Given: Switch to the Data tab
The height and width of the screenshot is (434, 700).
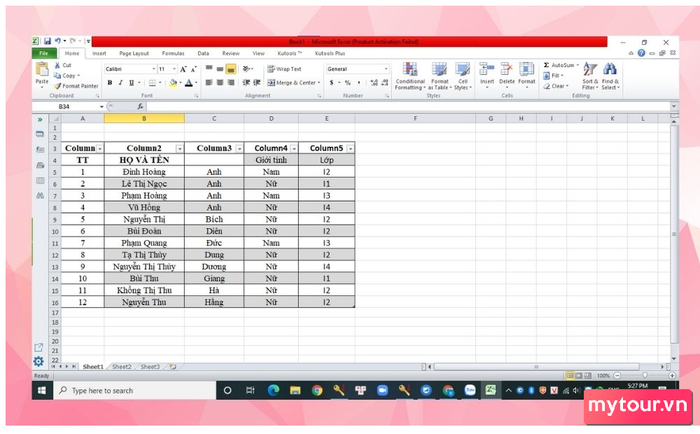Looking at the screenshot, I should pos(203,53).
